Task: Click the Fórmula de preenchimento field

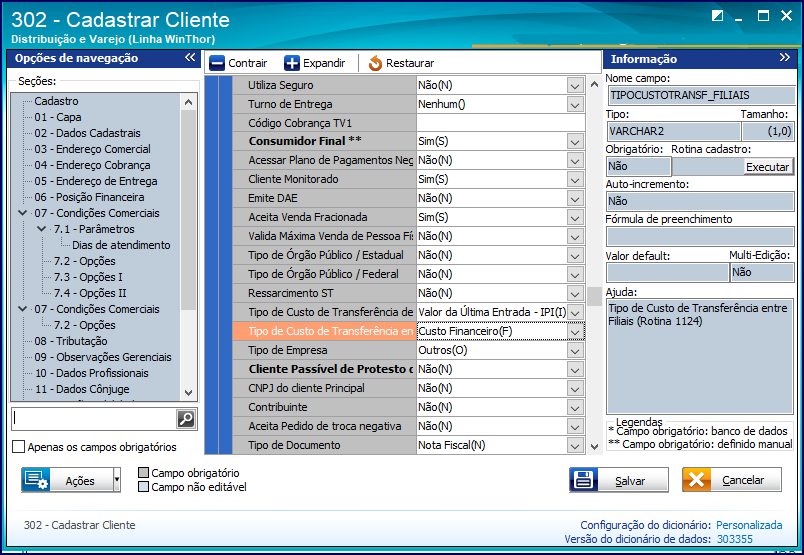Action: pos(700,236)
